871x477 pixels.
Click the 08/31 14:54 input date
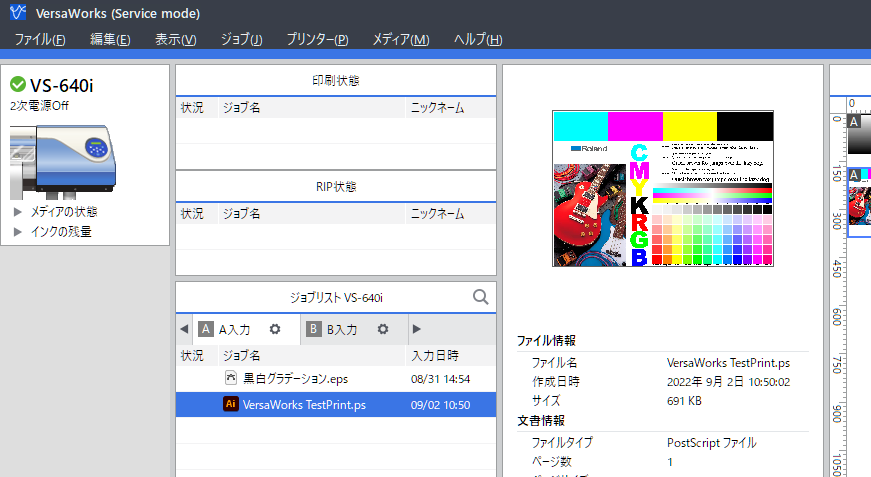[x=440, y=379]
